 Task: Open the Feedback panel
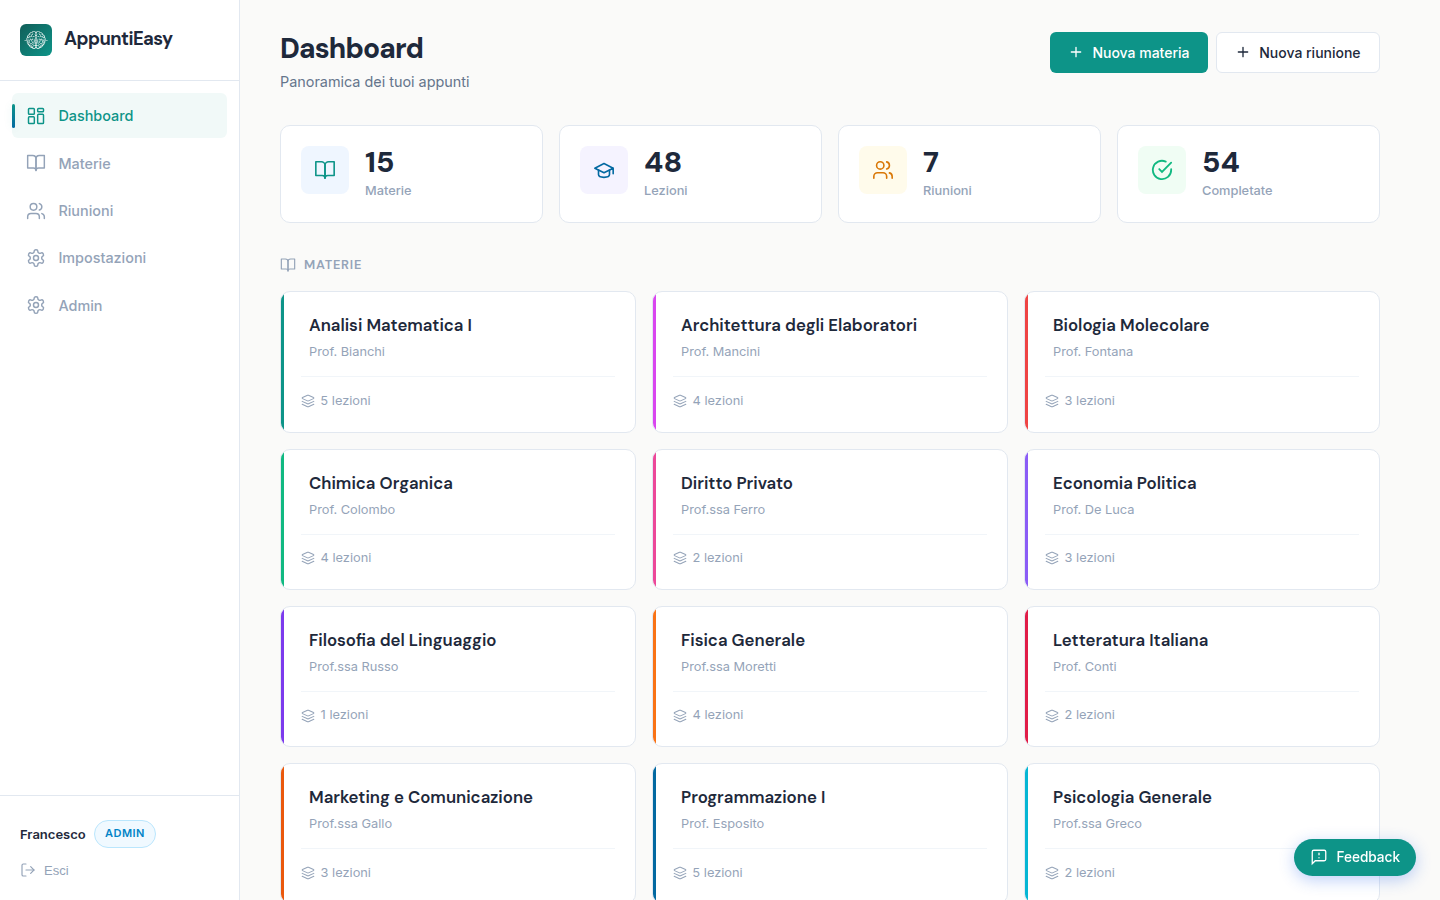[x=1355, y=857]
